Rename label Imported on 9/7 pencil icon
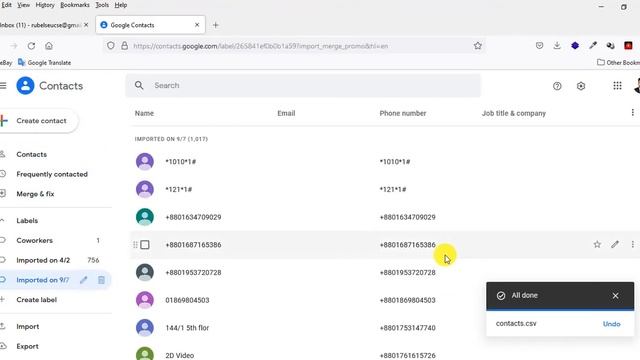This screenshot has height=360, width=640. 84,280
